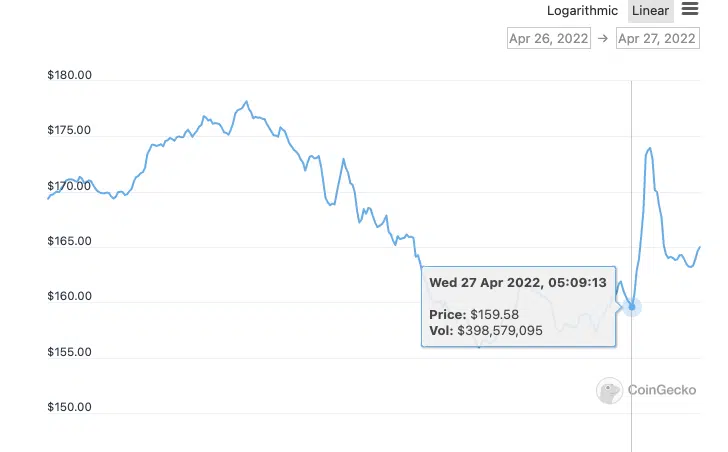
Task: Click the $170.00 y-axis label
Action: [x=69, y=186]
